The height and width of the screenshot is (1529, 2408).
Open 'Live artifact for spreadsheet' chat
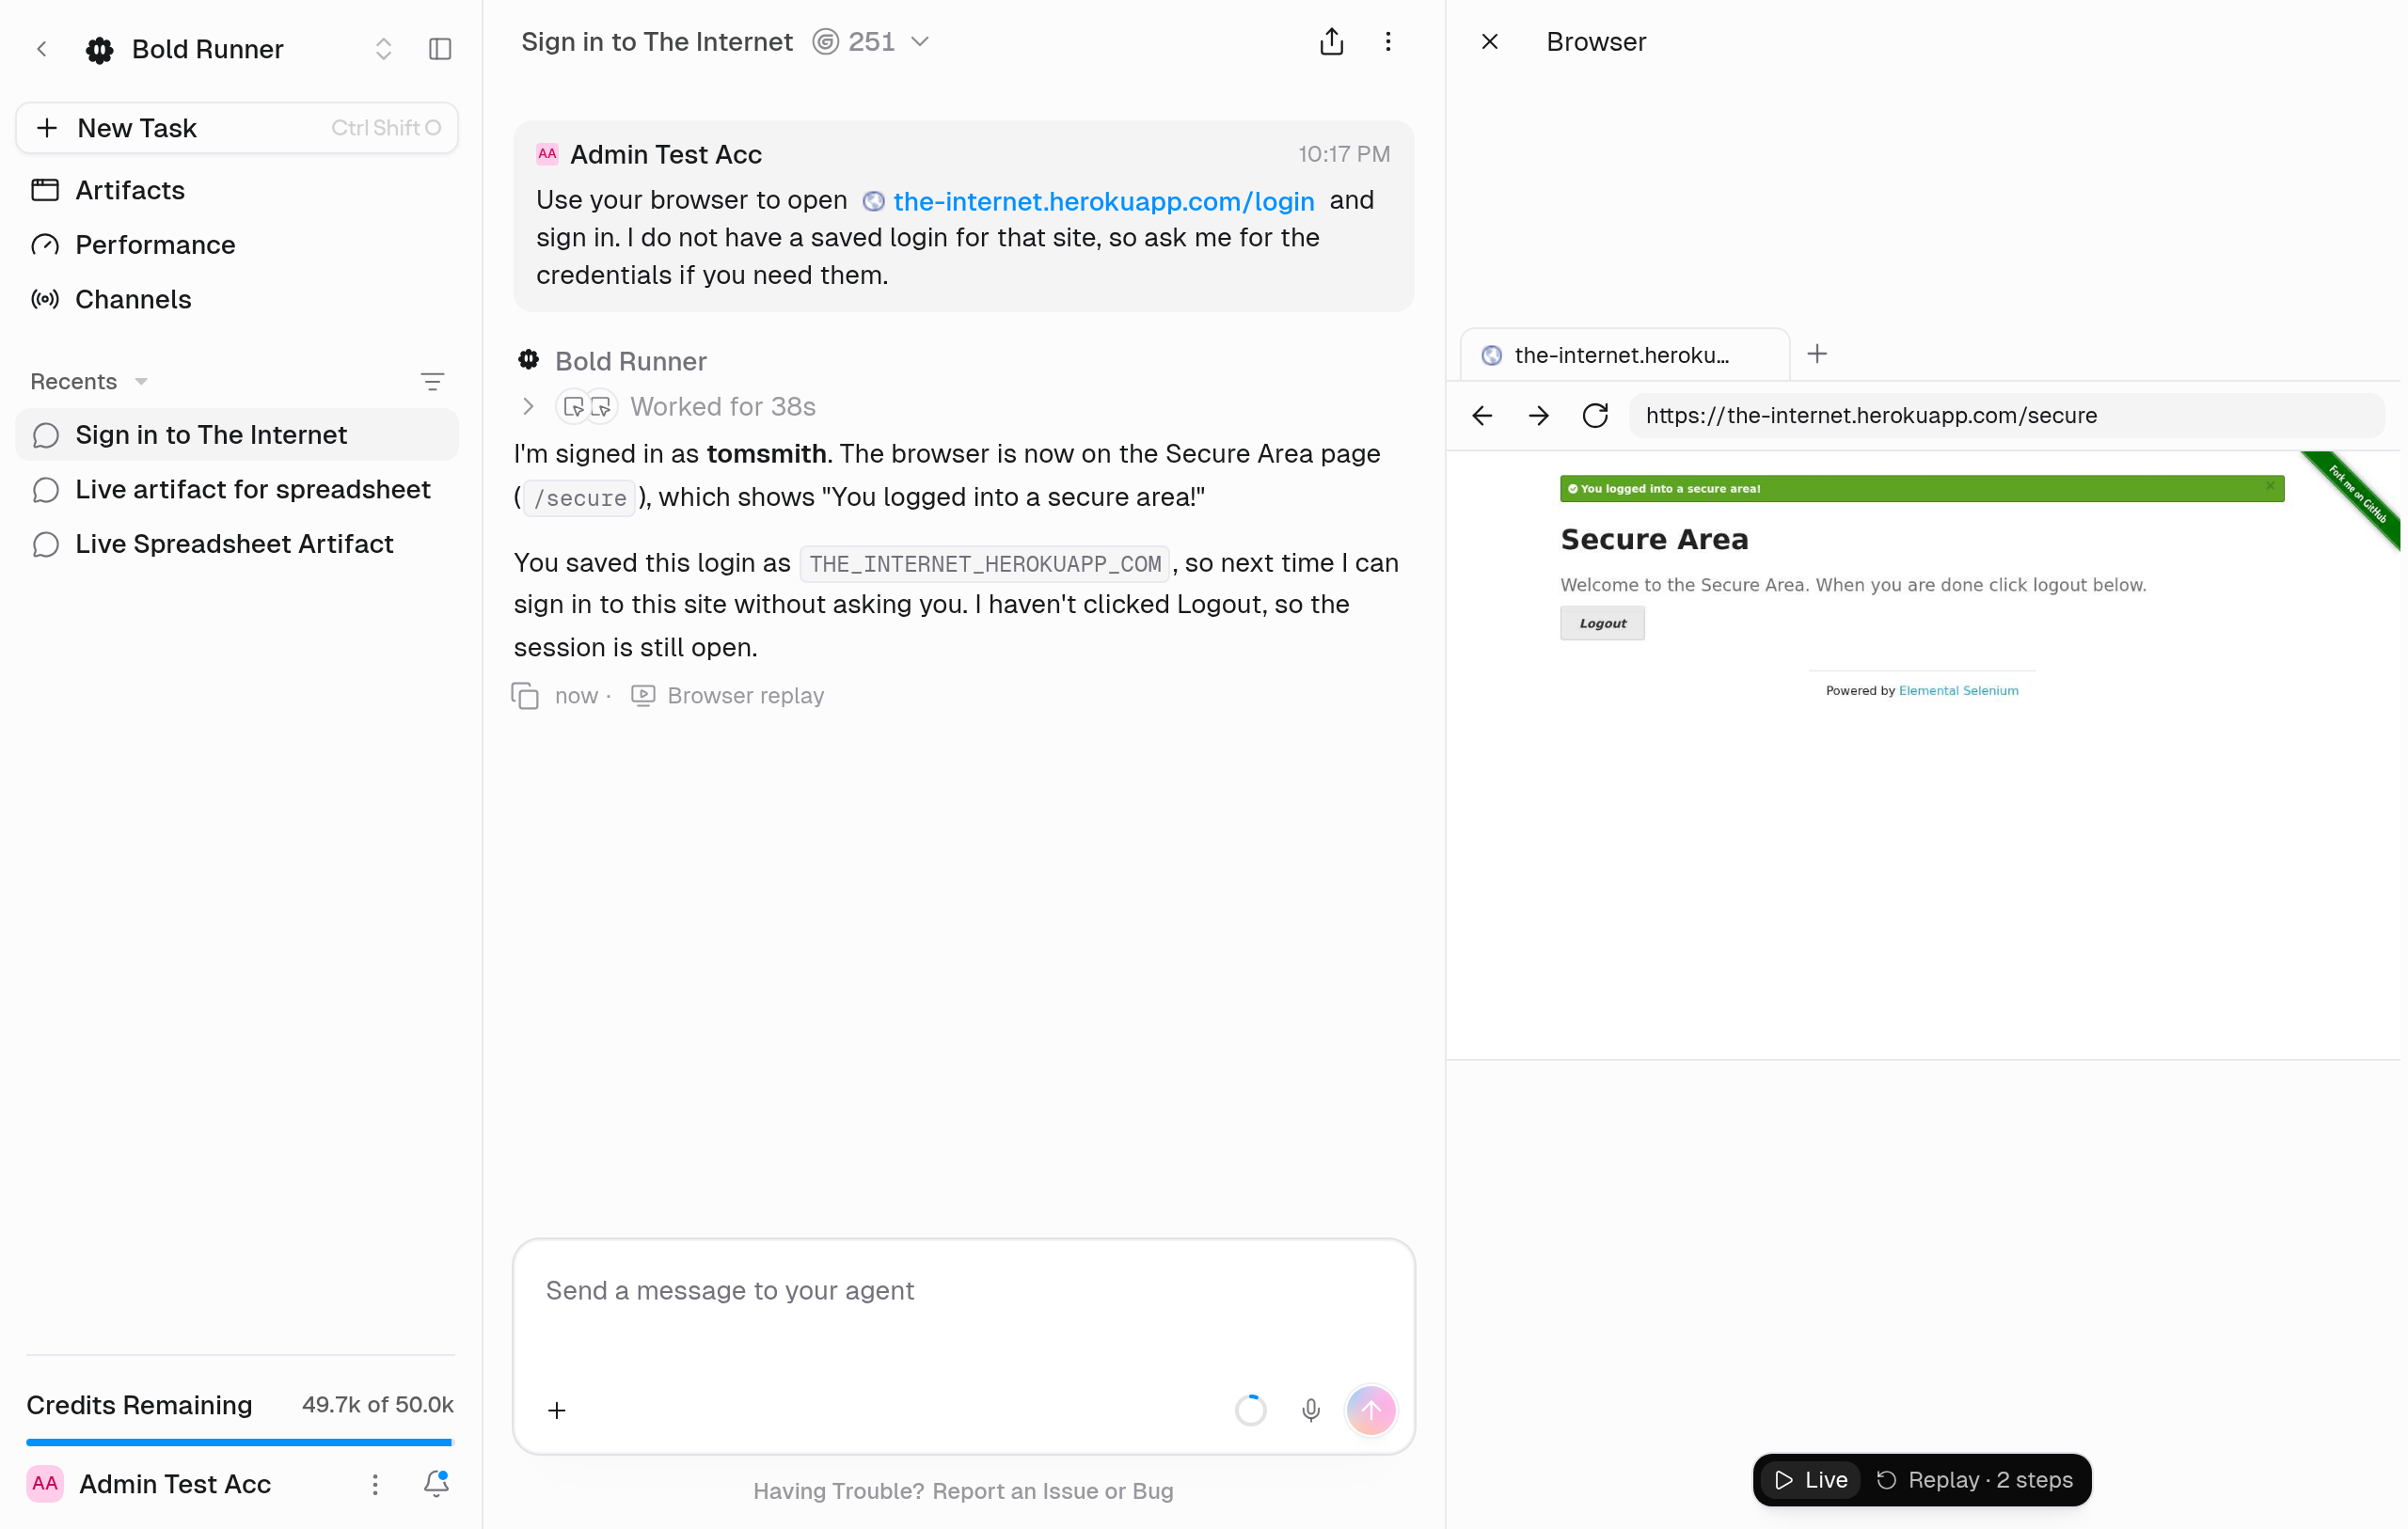click(x=237, y=490)
